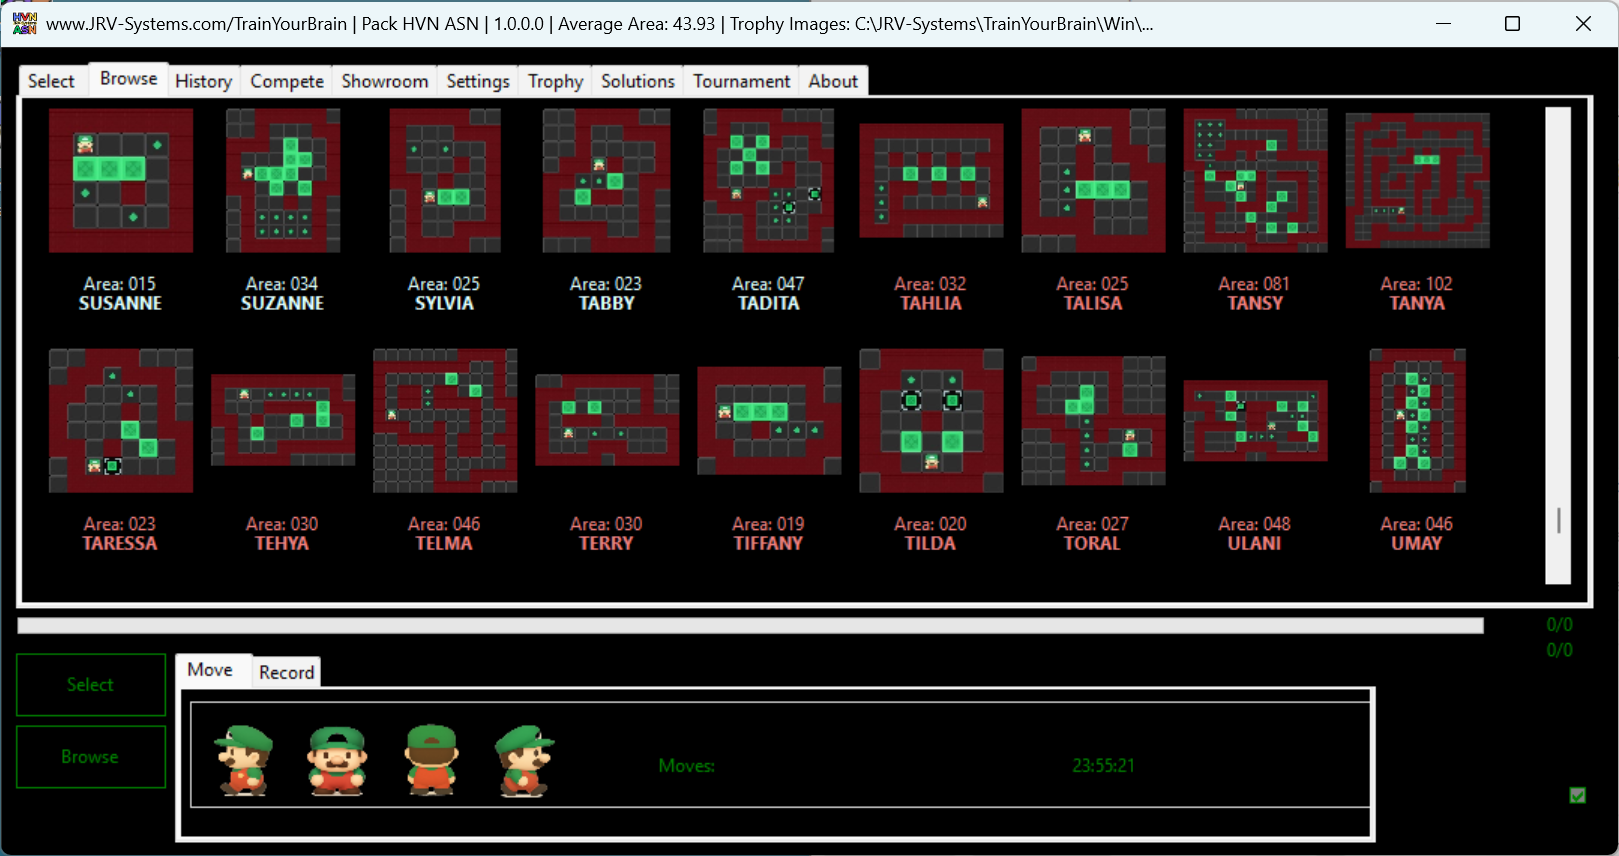Open the TELMA level thumbnail

point(445,420)
